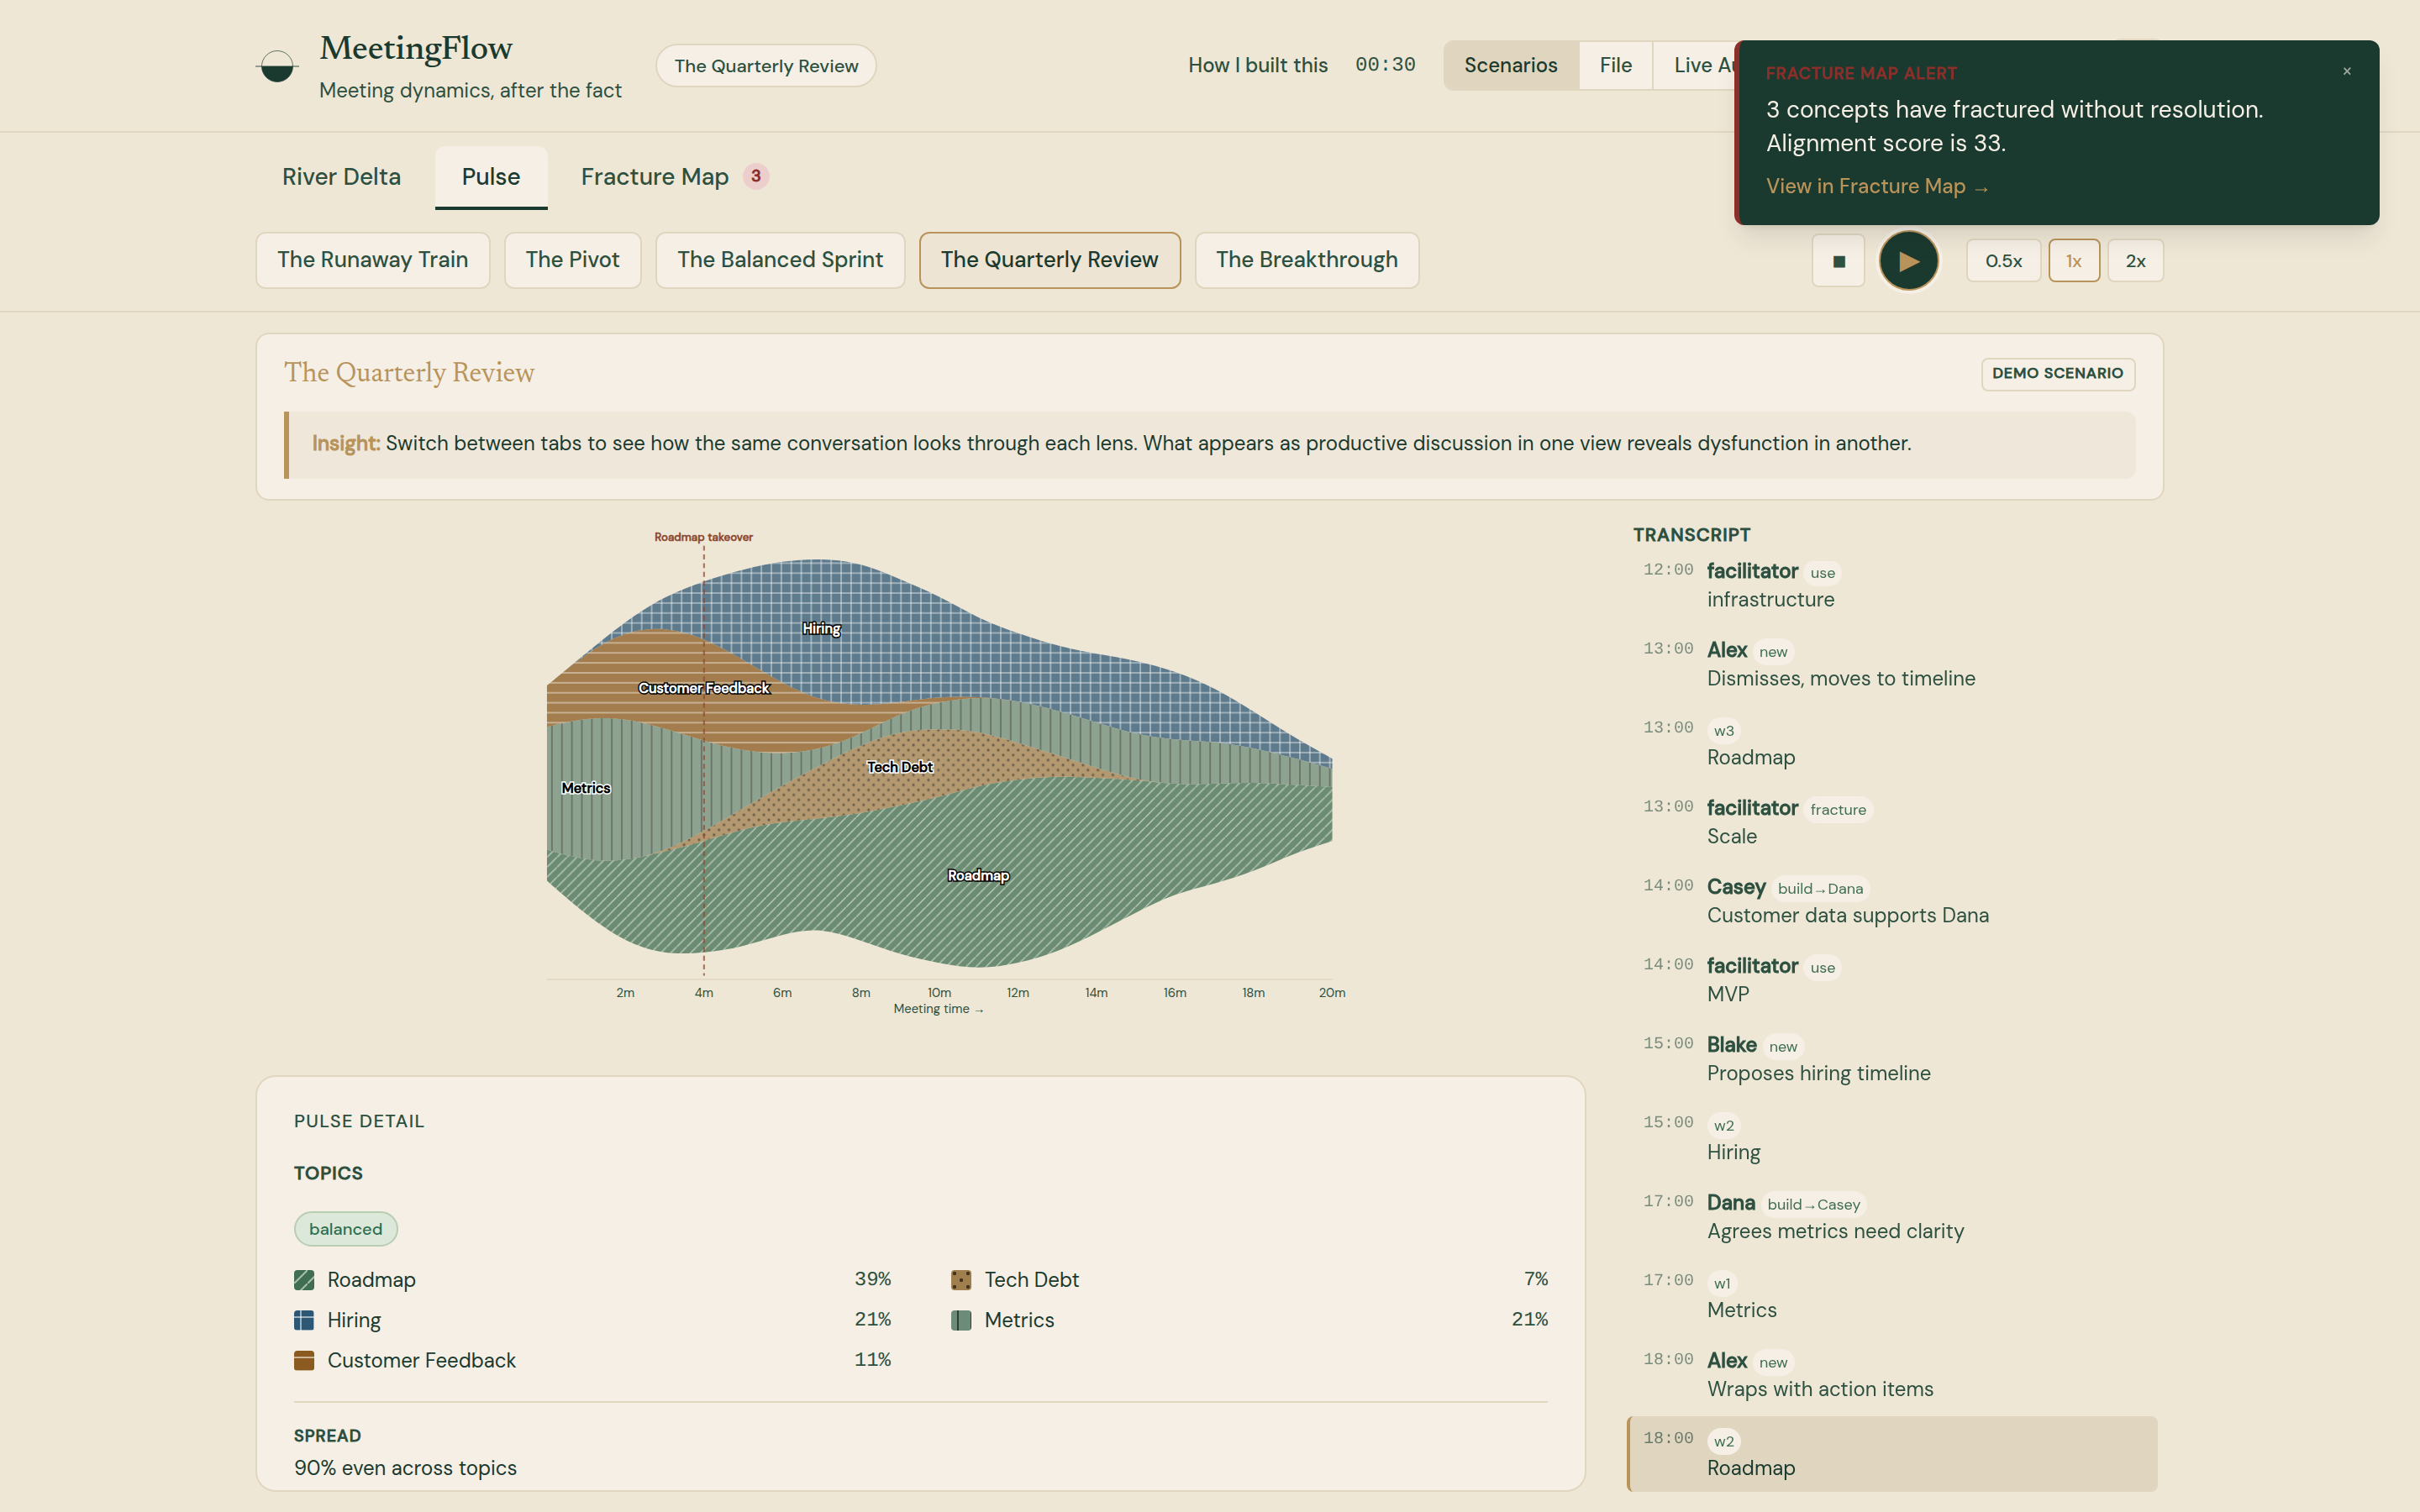
Task: Click the Tech Debt stream in chart
Action: click(x=899, y=767)
